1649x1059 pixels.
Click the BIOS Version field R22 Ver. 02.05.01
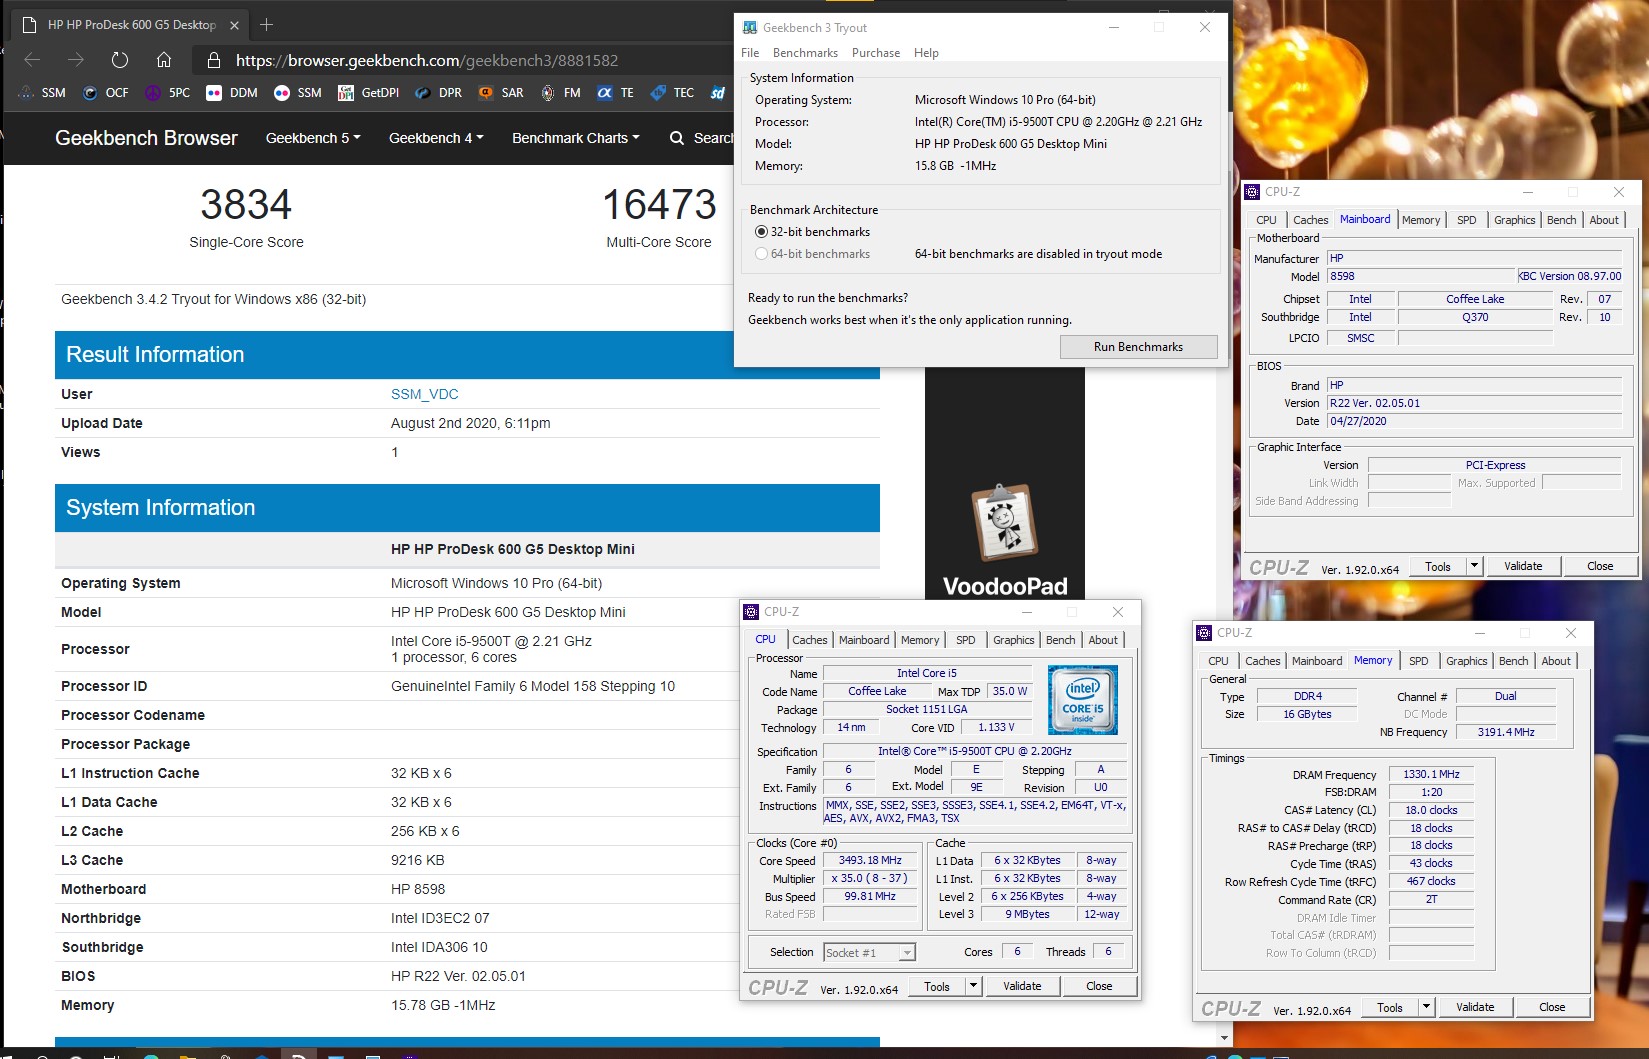click(1474, 403)
